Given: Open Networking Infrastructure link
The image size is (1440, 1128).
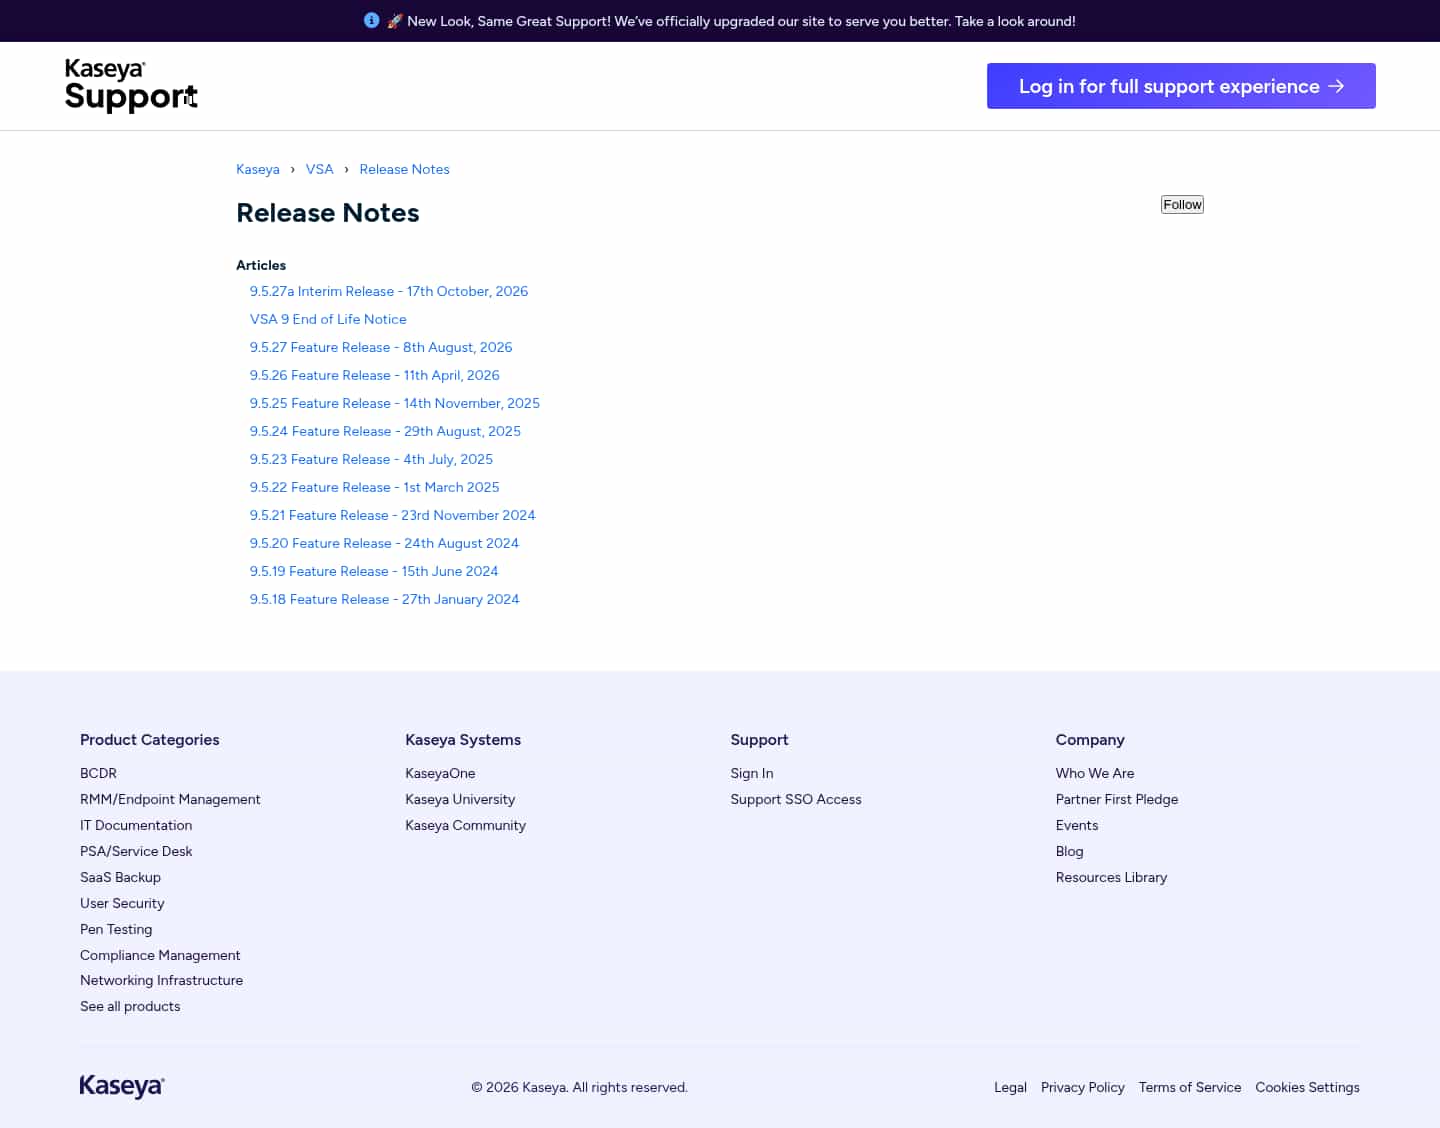Looking at the screenshot, I should click(x=161, y=980).
